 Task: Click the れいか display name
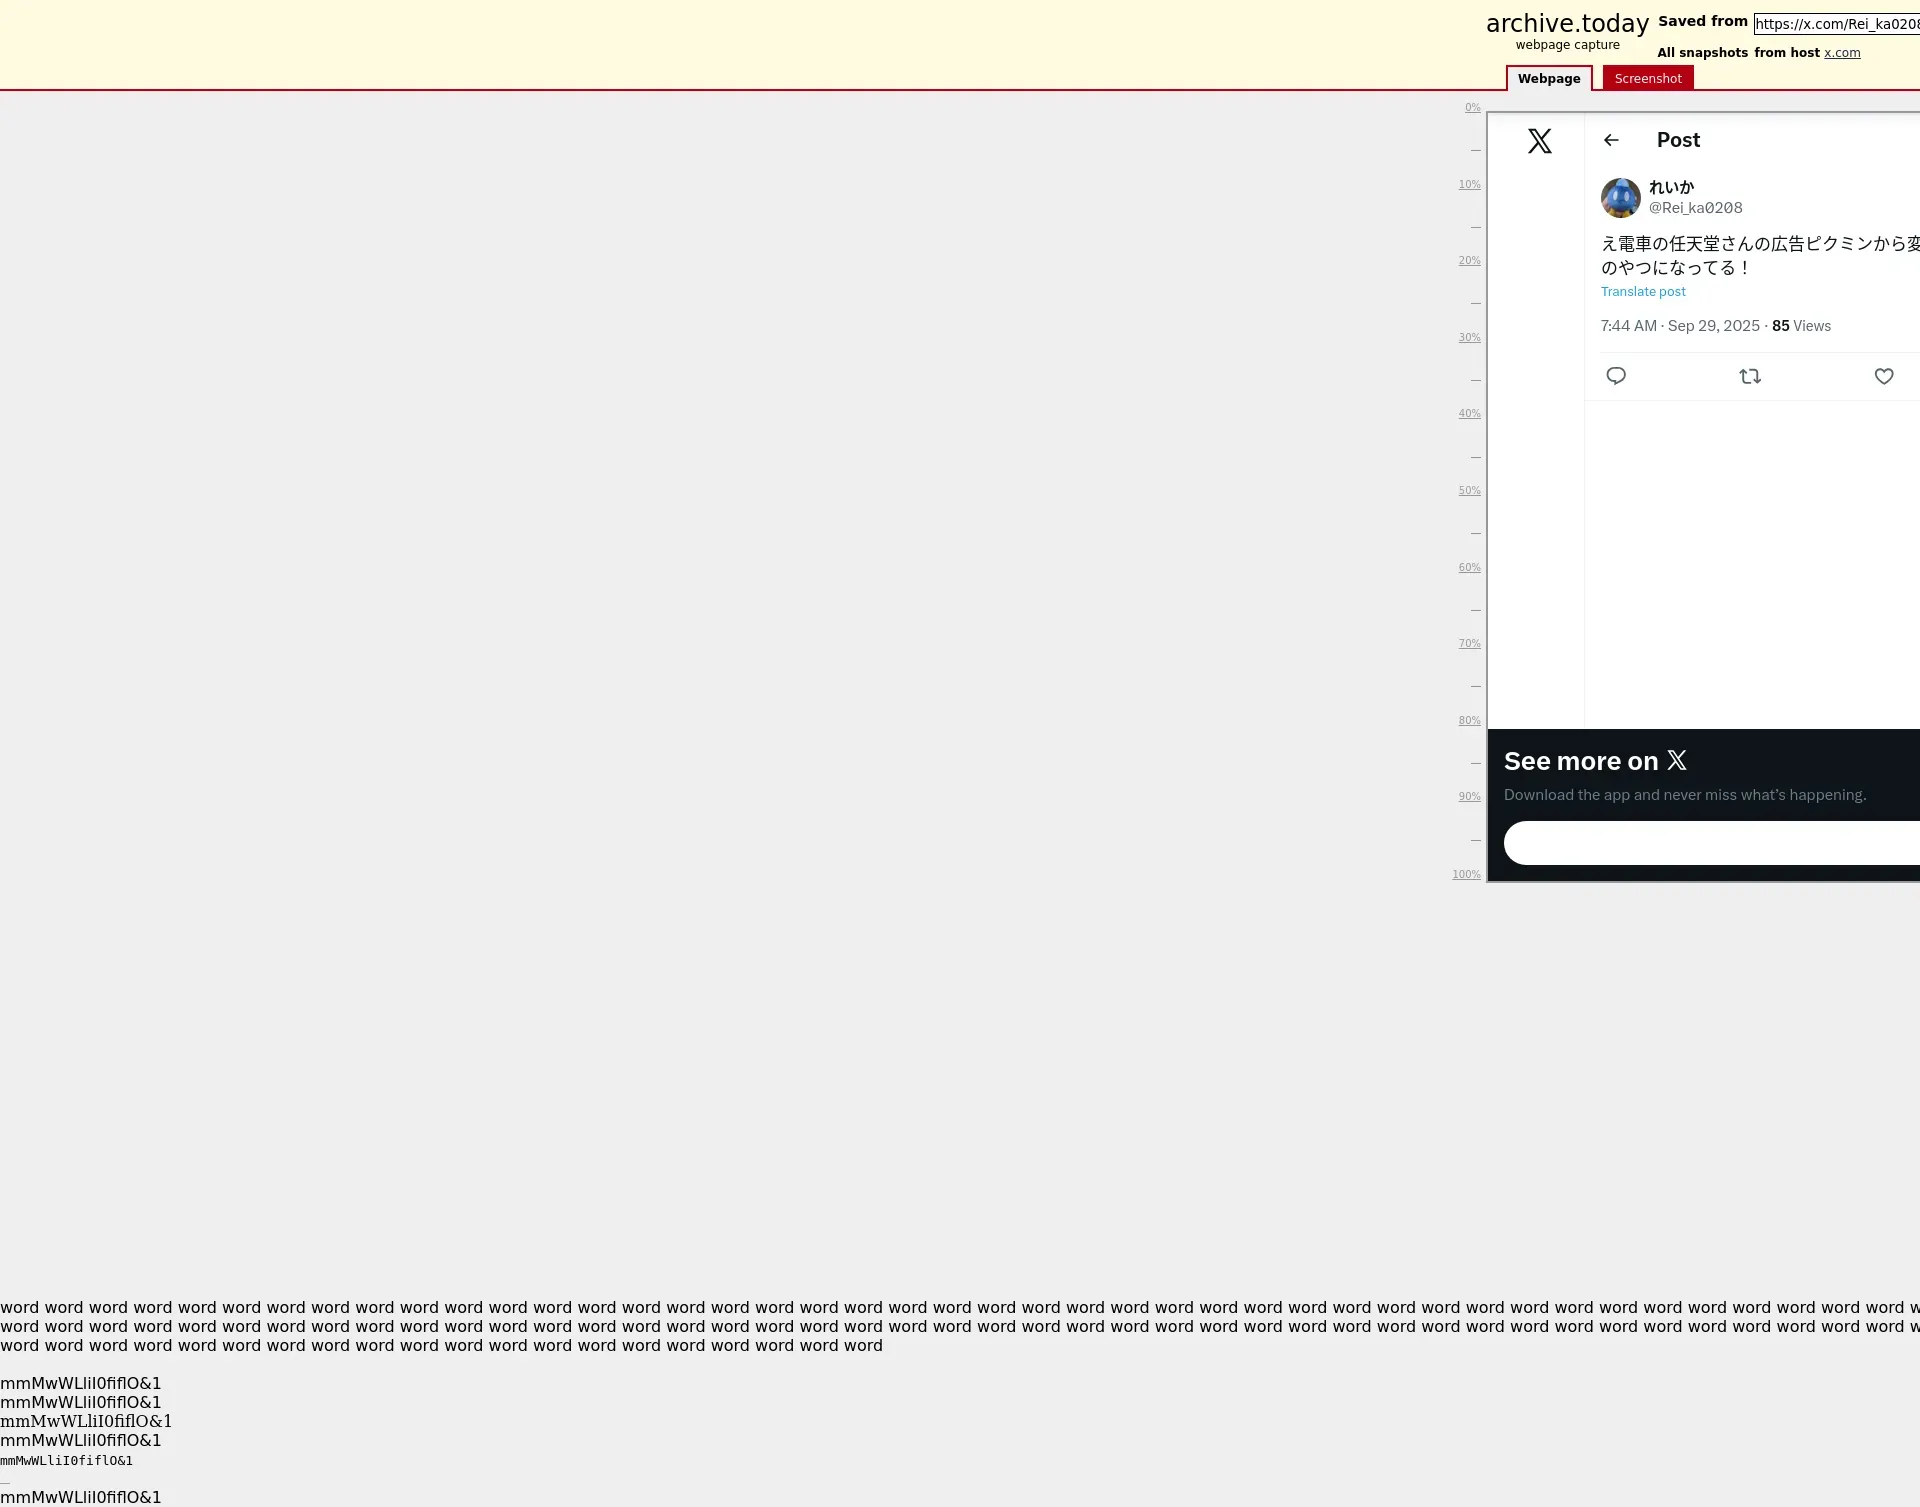tap(1671, 187)
